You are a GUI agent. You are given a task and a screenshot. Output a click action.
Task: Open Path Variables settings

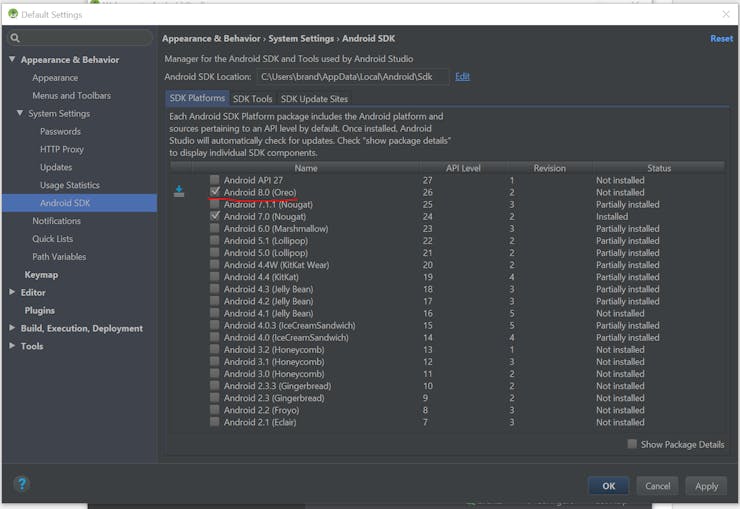click(x=59, y=257)
